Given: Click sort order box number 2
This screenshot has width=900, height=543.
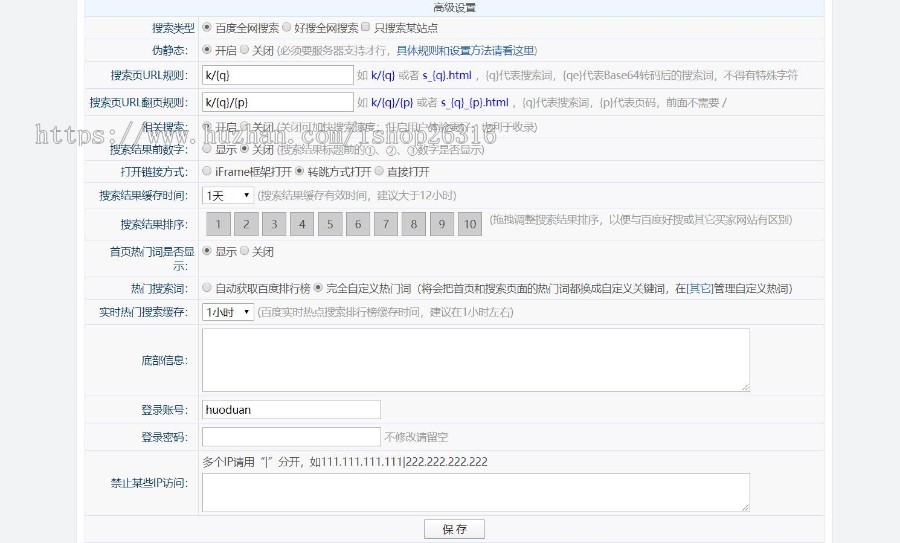Looking at the screenshot, I should point(246,224).
